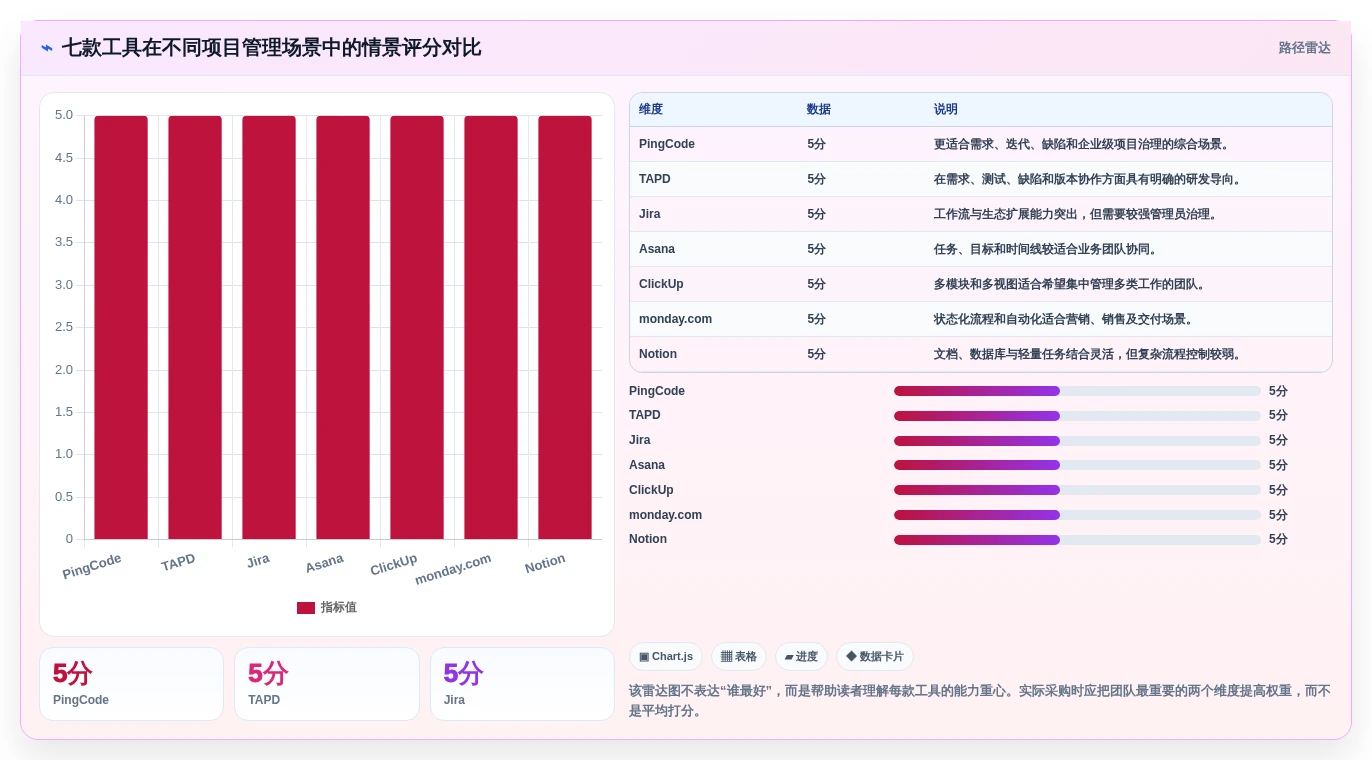Click the 路径雷达 label in header

(1304, 48)
